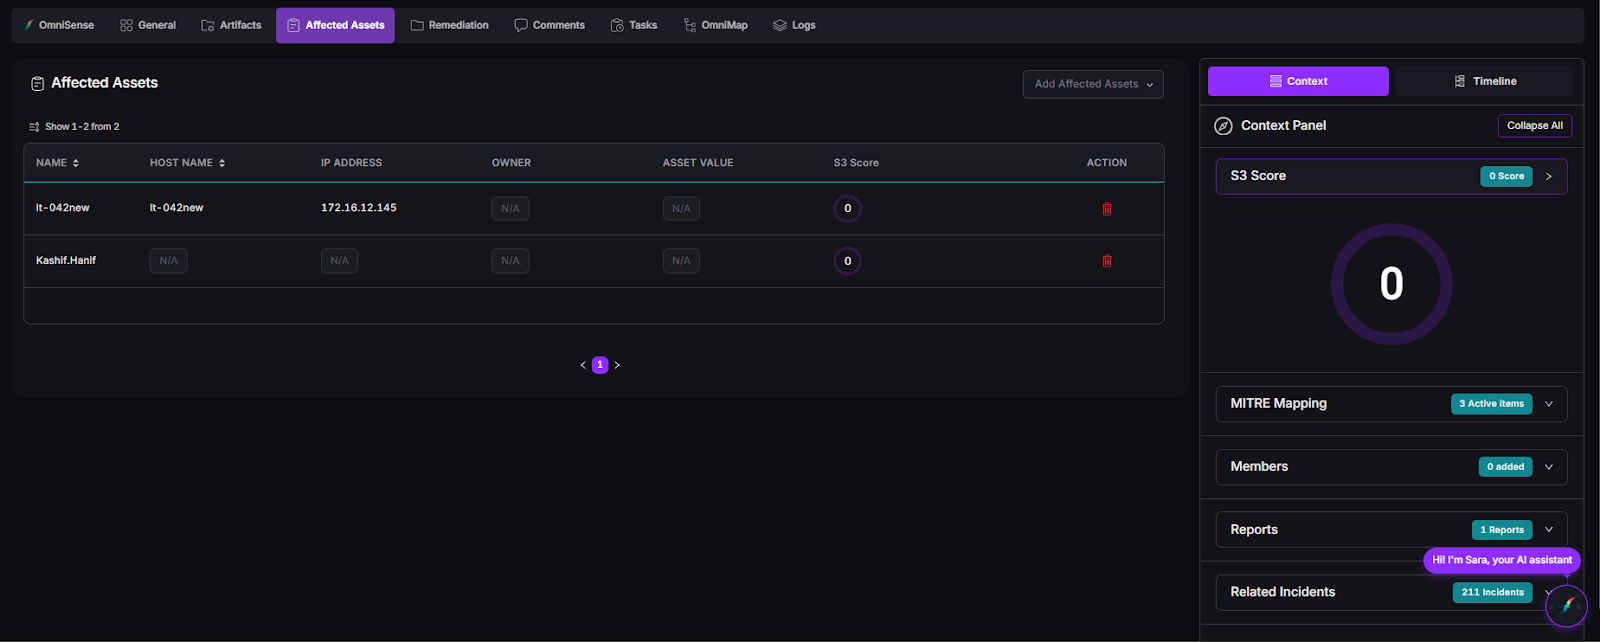Sort by Host Name column arrows
Image resolution: width=1600 pixels, height=642 pixels.
click(x=222, y=163)
